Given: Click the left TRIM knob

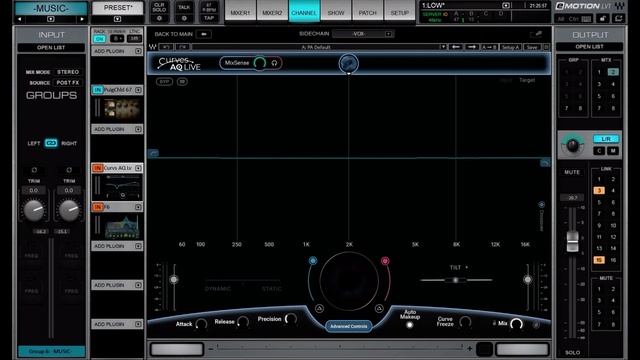Looking at the screenshot, I should pyautogui.click(x=34, y=210).
